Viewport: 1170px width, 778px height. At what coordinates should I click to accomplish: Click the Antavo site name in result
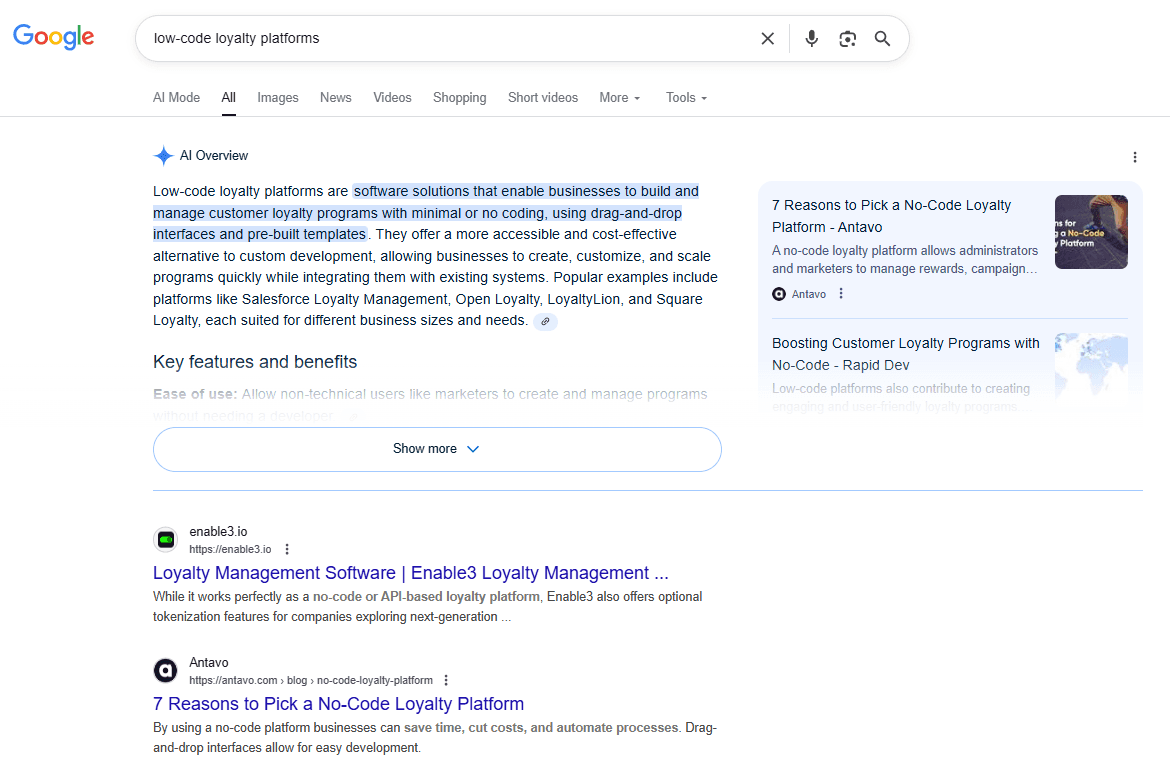(x=209, y=662)
